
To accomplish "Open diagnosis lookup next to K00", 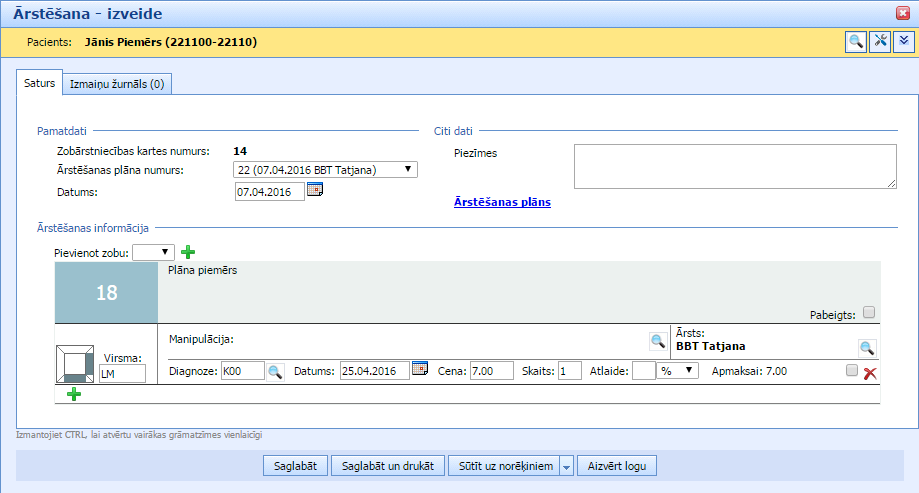I will tap(275, 371).
